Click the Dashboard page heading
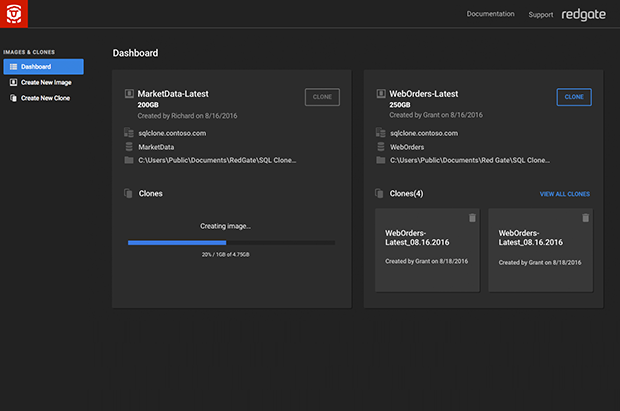Screen dimensions: 620x411 (135, 53)
